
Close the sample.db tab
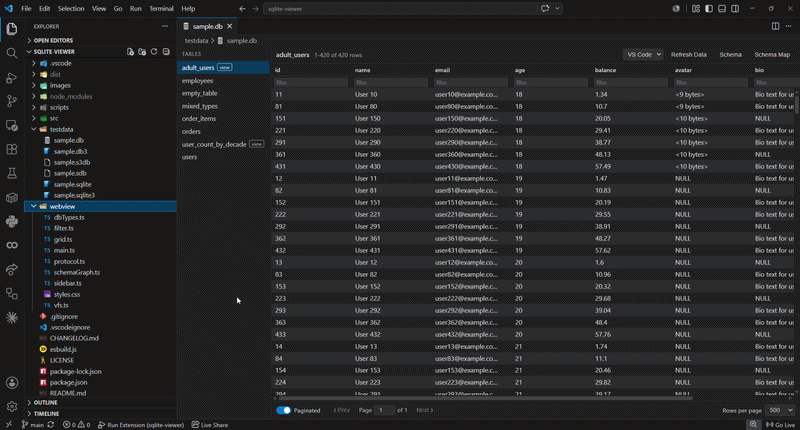tap(230, 27)
